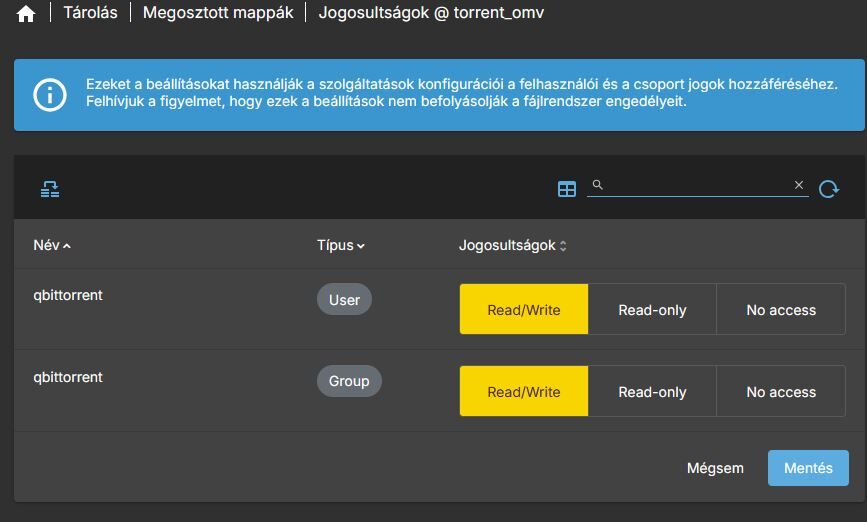867x522 pixels.
Task: Clear the search field with X
Action: pyautogui.click(x=799, y=185)
